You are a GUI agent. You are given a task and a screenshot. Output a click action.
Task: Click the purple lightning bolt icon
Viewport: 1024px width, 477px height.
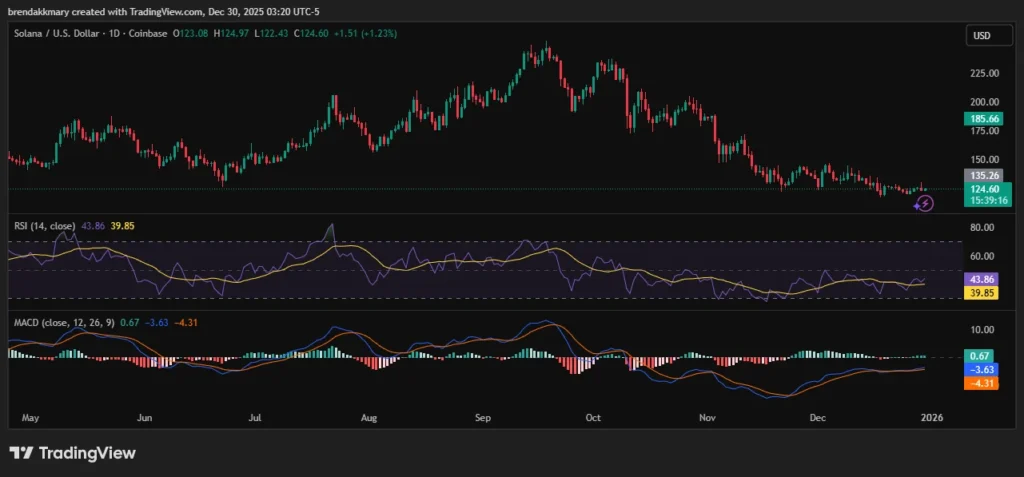click(x=924, y=203)
